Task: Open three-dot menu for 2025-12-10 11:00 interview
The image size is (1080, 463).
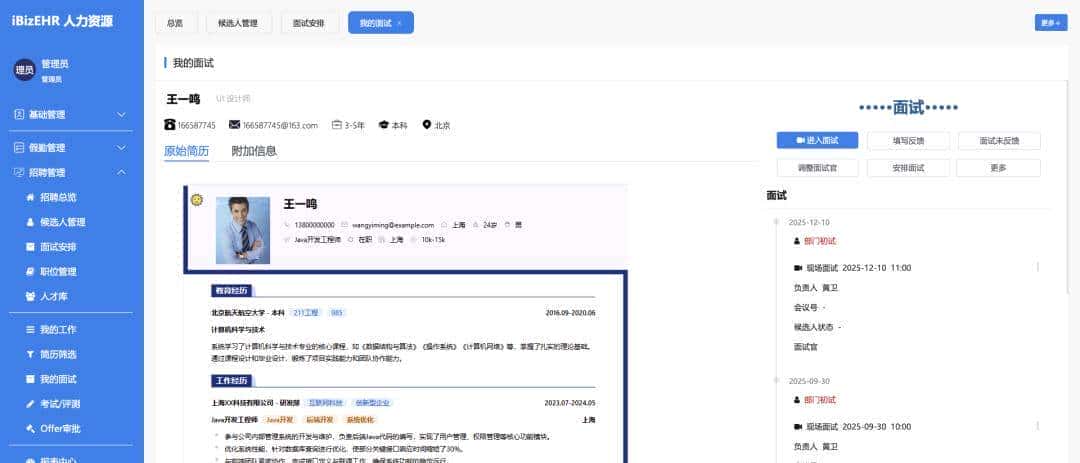Action: click(x=1038, y=267)
